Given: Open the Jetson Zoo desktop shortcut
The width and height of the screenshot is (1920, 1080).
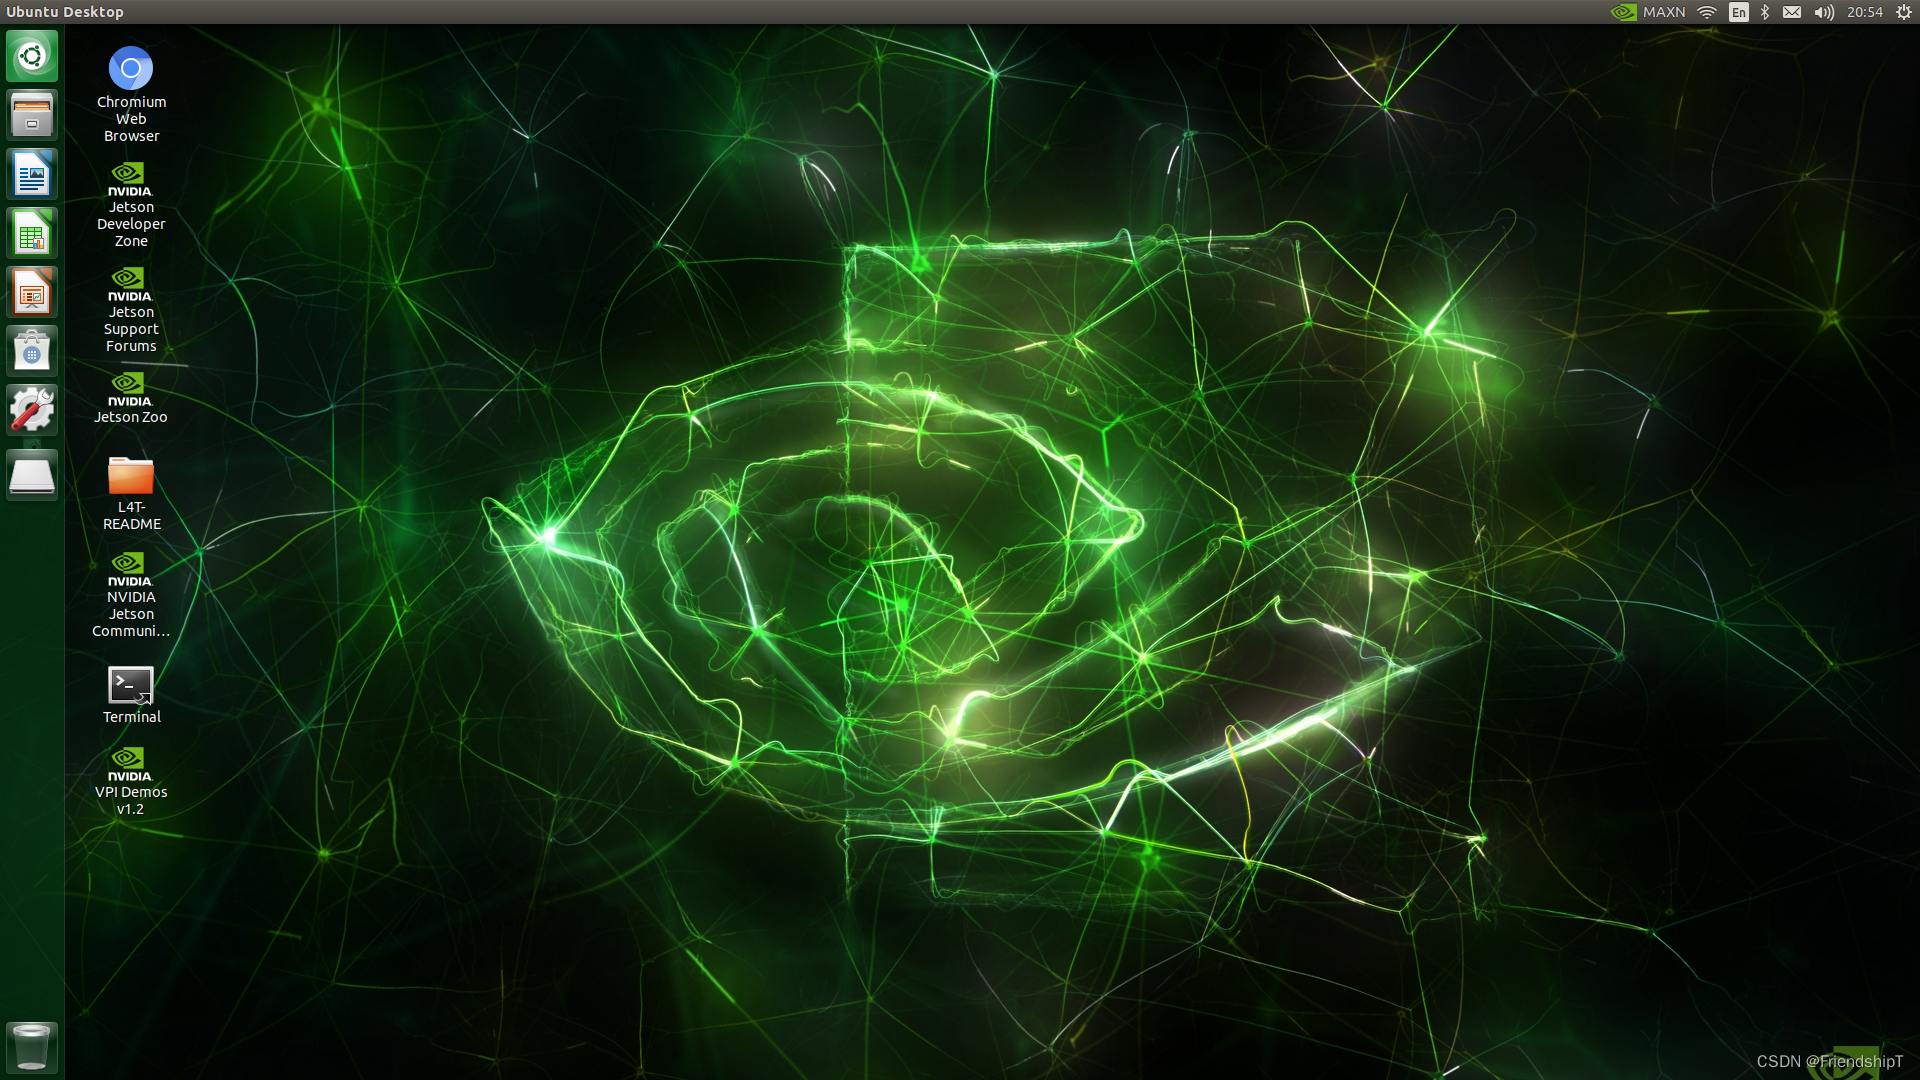Looking at the screenshot, I should click(131, 390).
